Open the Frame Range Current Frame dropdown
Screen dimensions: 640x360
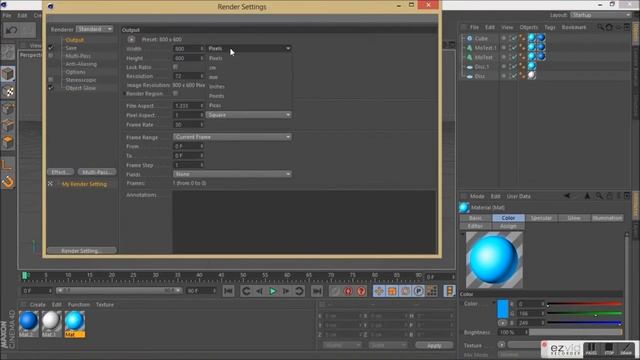coord(232,137)
